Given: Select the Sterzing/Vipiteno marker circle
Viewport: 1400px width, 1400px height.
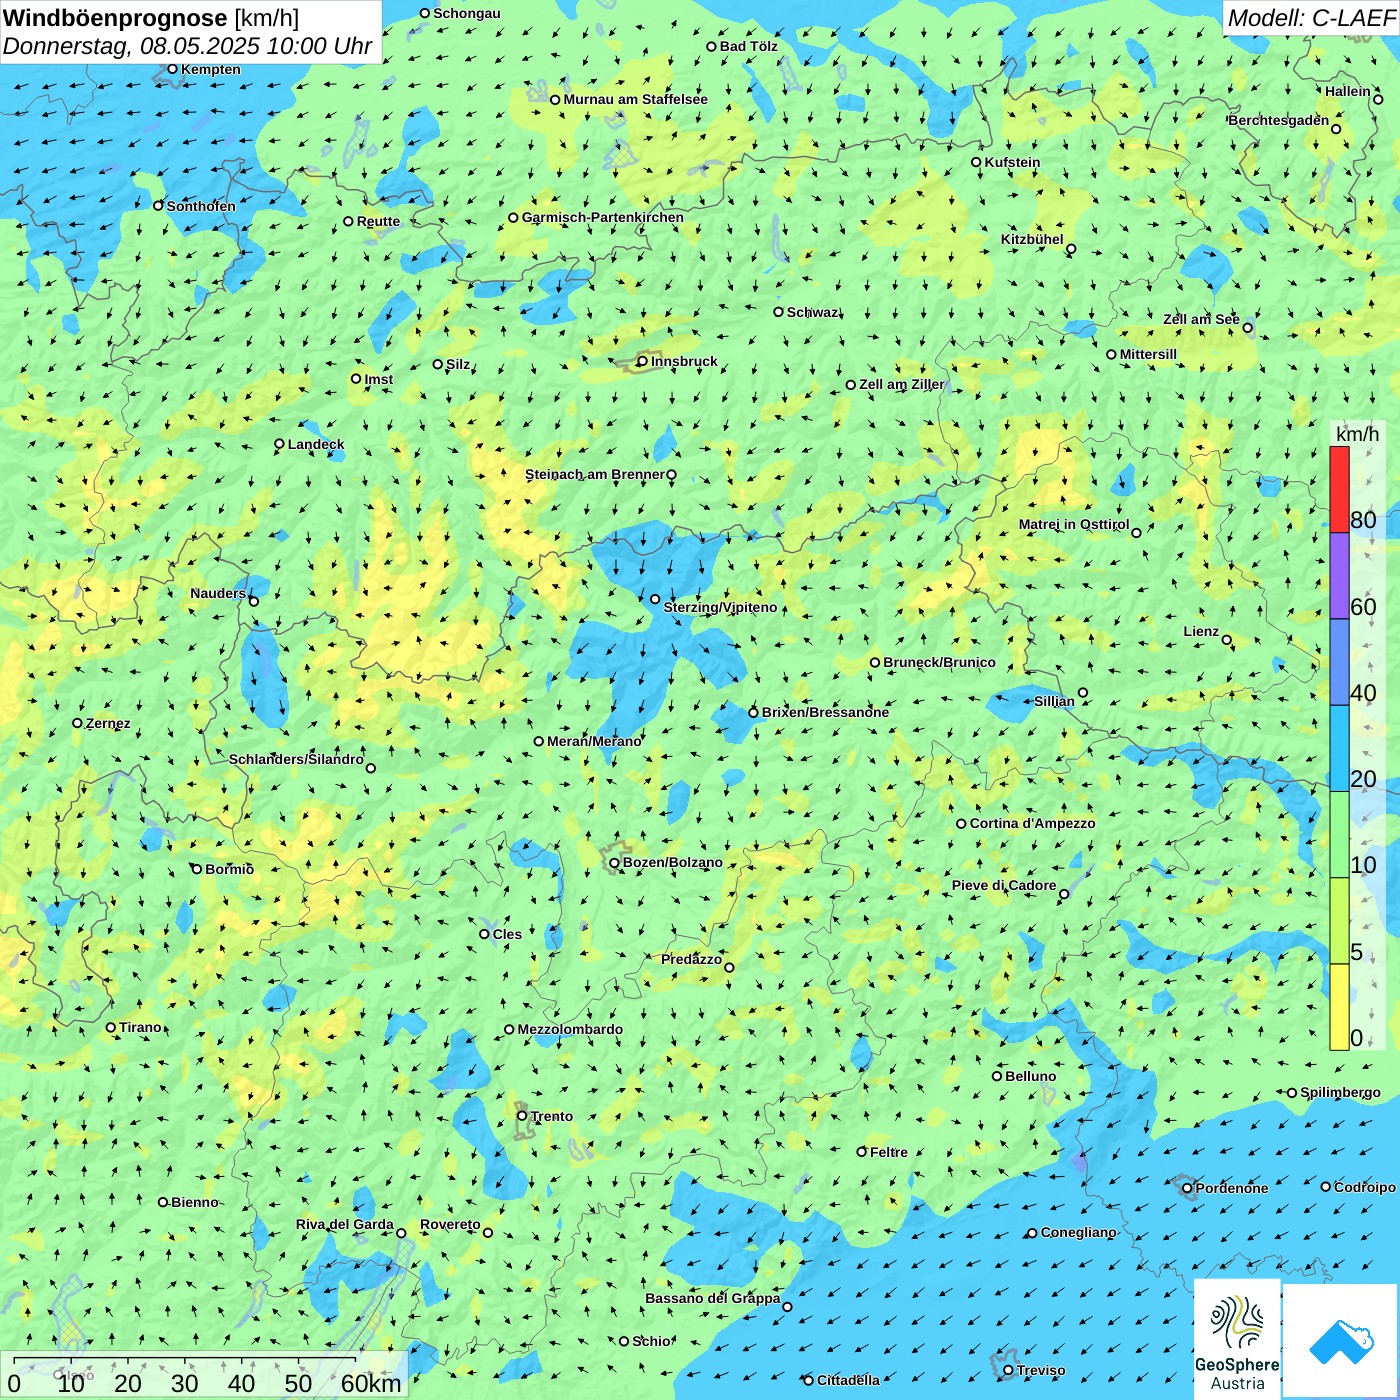Looking at the screenshot, I should point(655,600).
